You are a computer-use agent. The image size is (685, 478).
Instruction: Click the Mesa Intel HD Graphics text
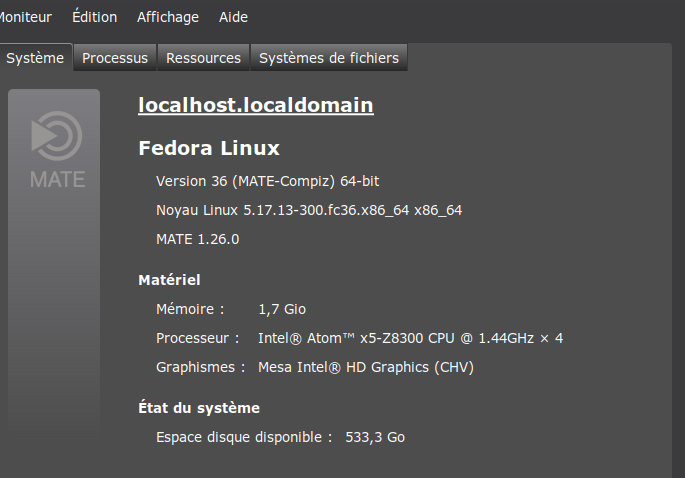[366, 367]
